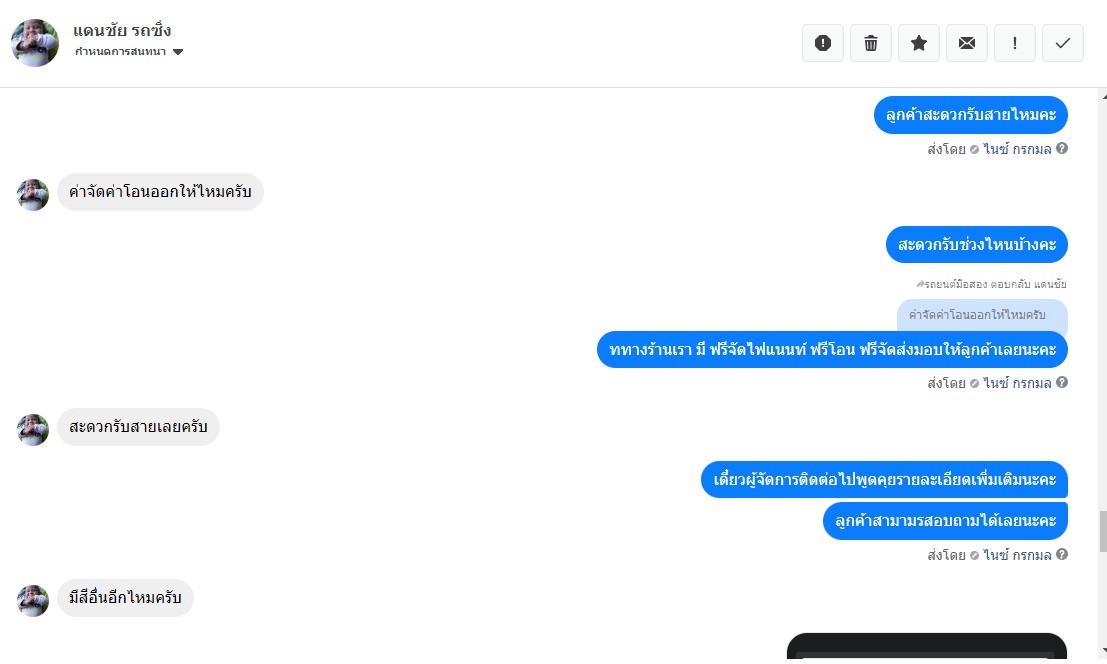Mark conversation as done with checkmark
This screenshot has height=664, width=1107.
[x=1063, y=43]
